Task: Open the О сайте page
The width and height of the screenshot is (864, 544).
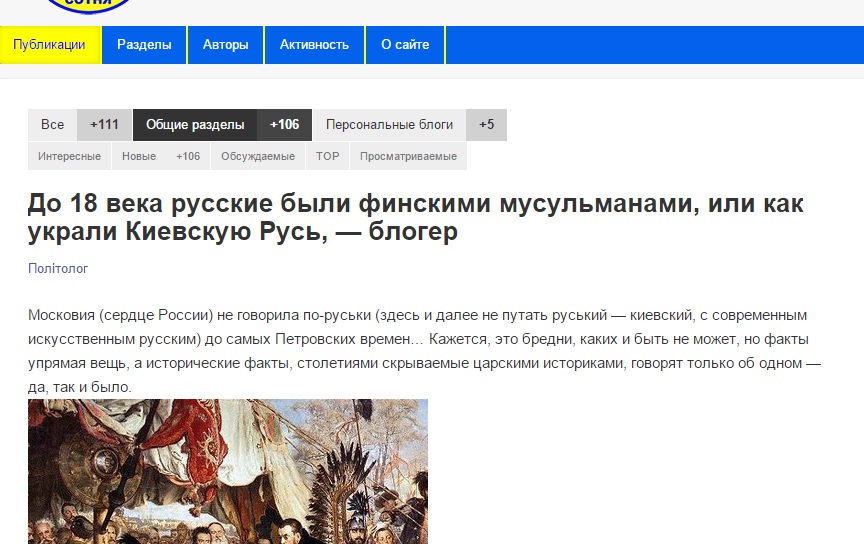Action: [405, 45]
